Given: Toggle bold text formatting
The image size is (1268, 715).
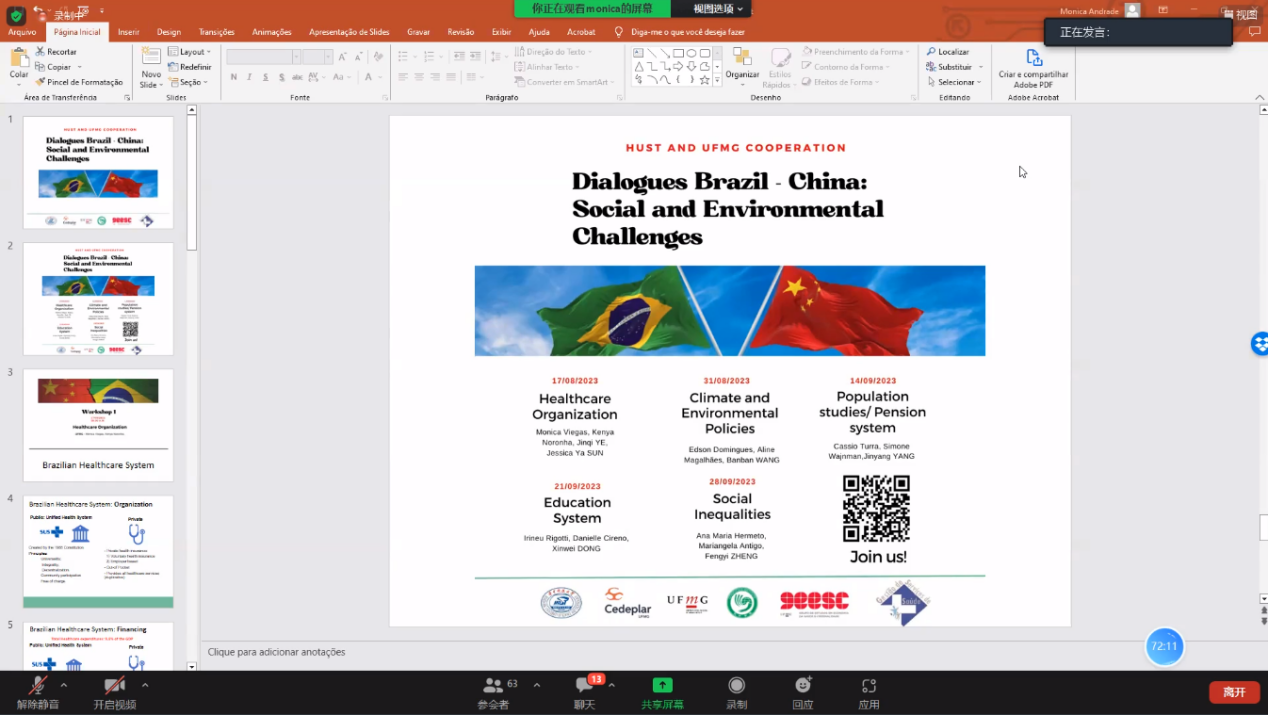Looking at the screenshot, I should [x=234, y=77].
